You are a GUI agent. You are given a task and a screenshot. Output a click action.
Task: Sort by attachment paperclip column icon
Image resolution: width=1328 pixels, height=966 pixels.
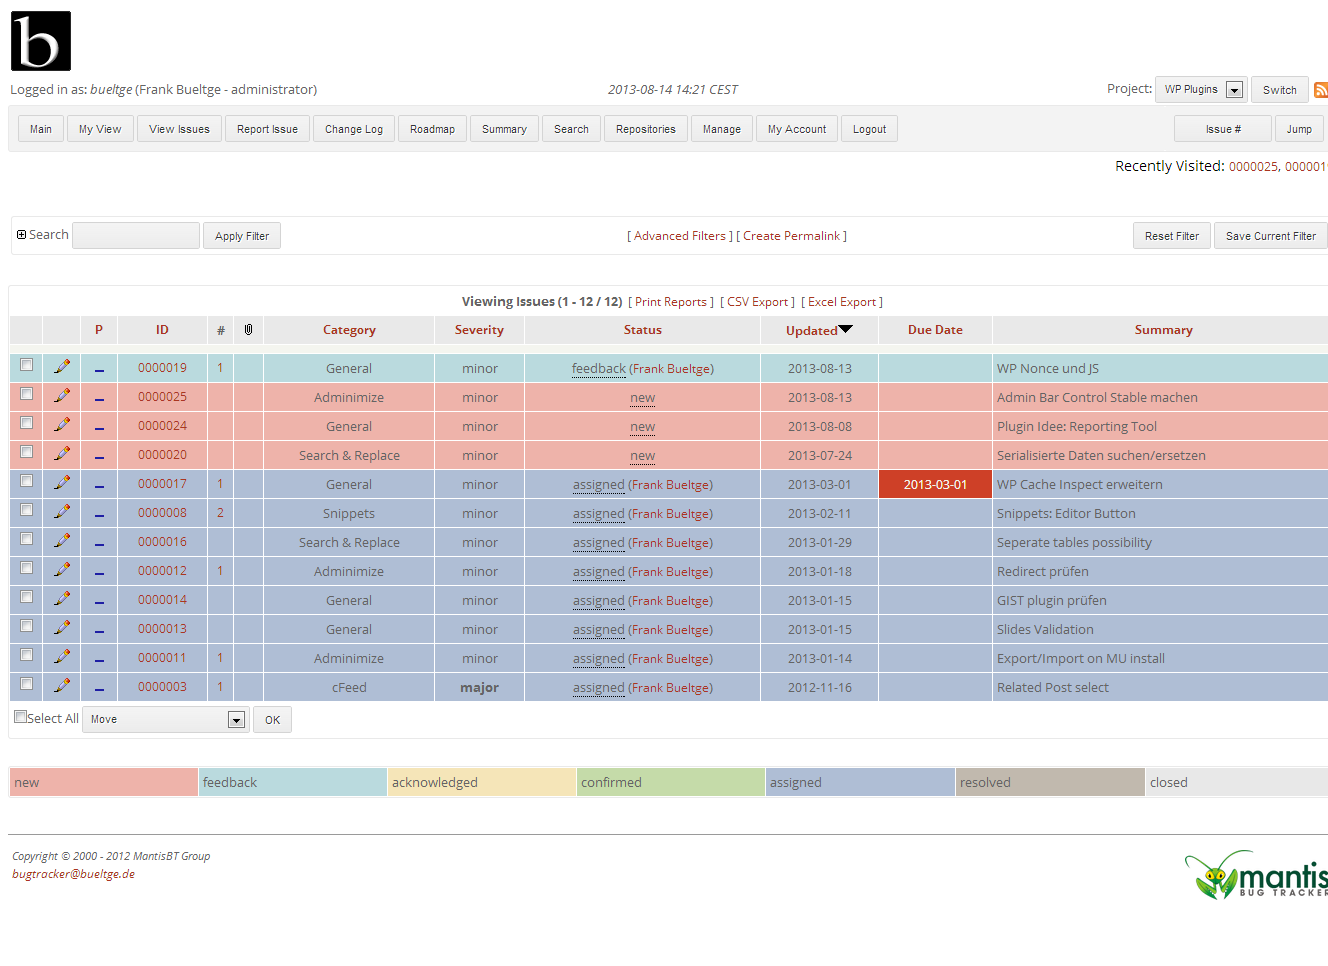pyautogui.click(x=248, y=329)
